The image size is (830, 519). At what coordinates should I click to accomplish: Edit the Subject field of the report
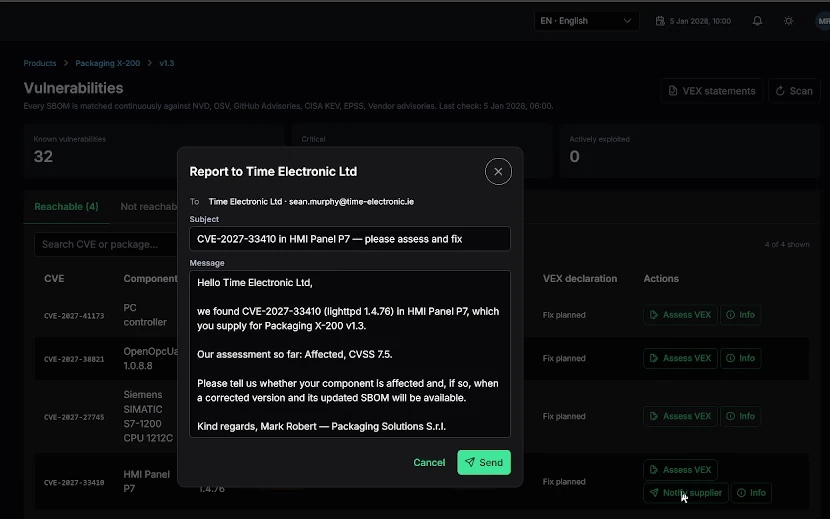(350, 239)
